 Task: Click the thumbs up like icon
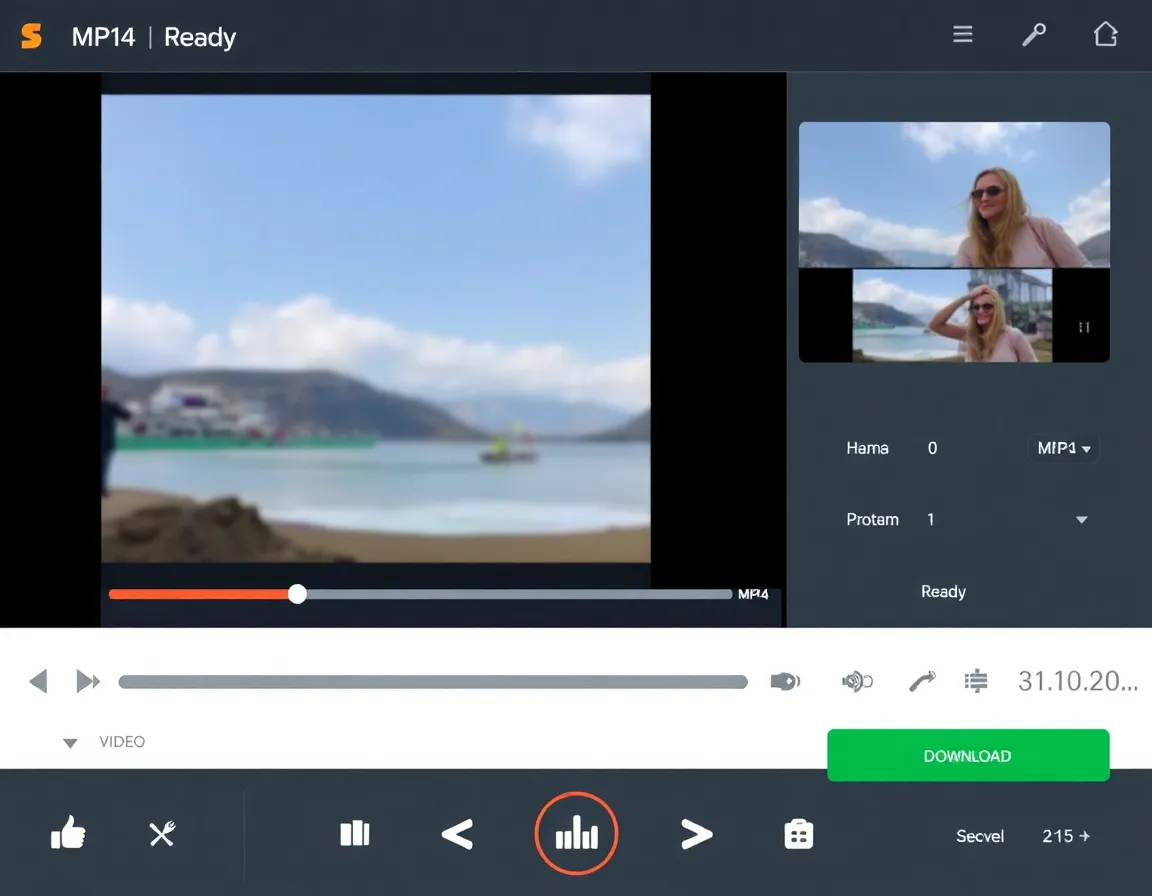68,833
